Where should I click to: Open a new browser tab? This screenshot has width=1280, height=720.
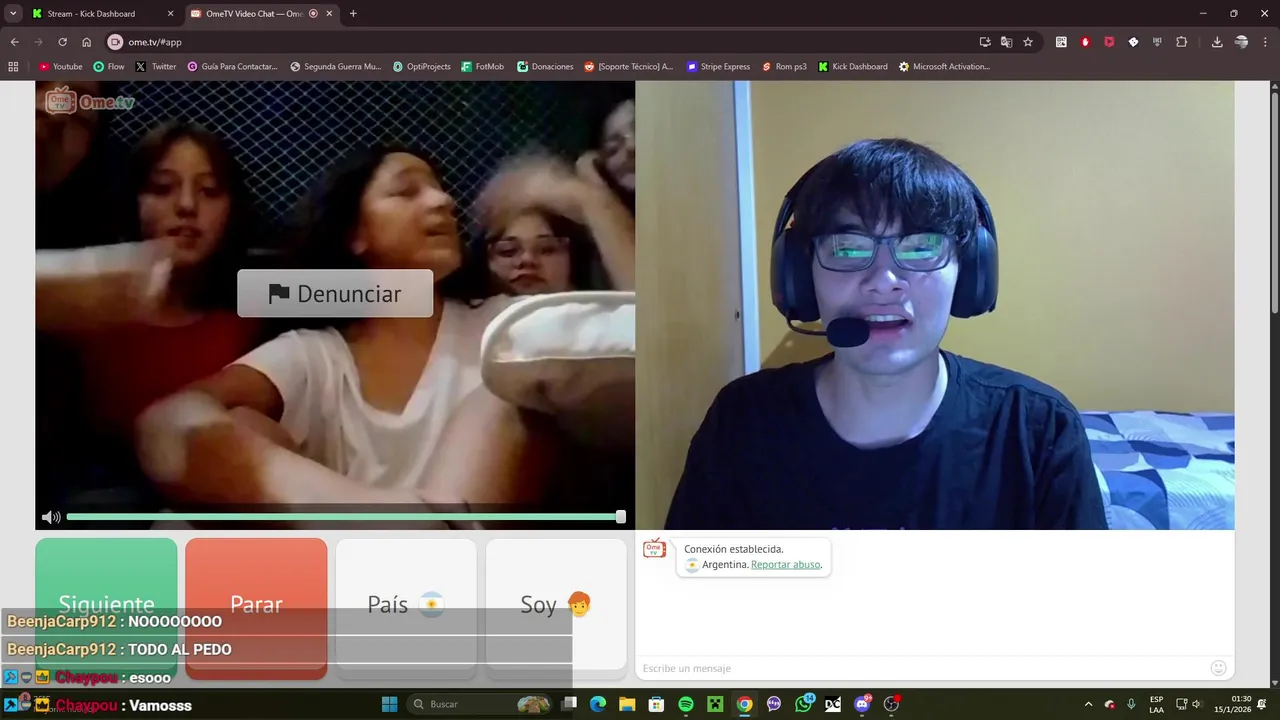click(353, 14)
